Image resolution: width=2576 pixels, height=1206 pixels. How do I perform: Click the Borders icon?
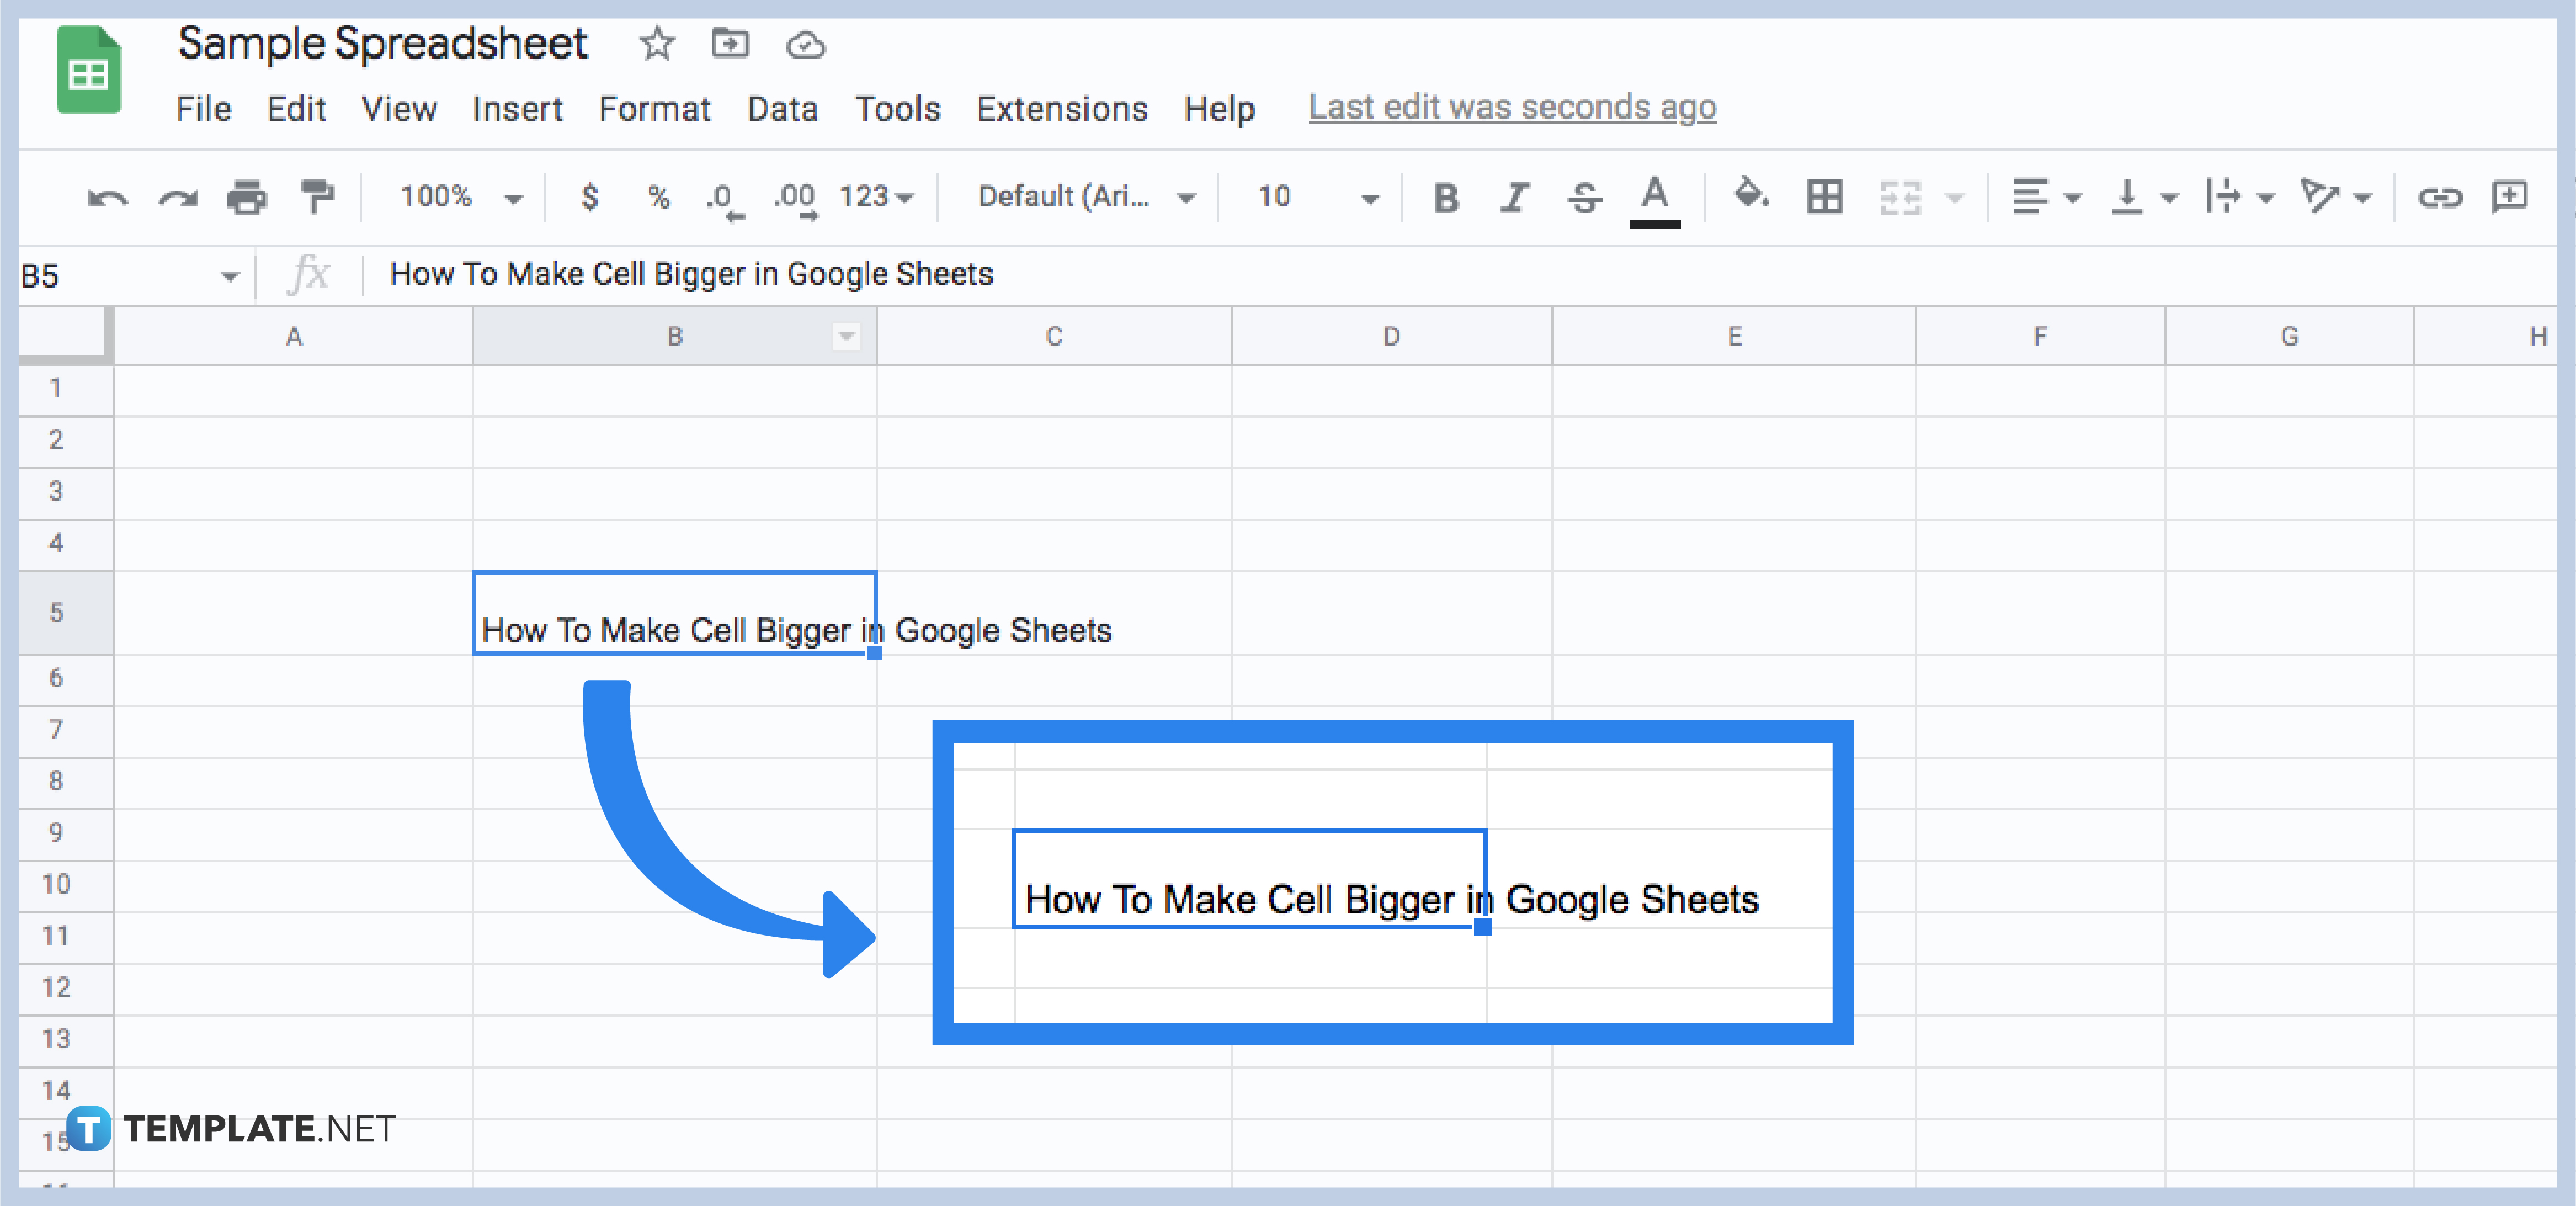pyautogui.click(x=1821, y=197)
